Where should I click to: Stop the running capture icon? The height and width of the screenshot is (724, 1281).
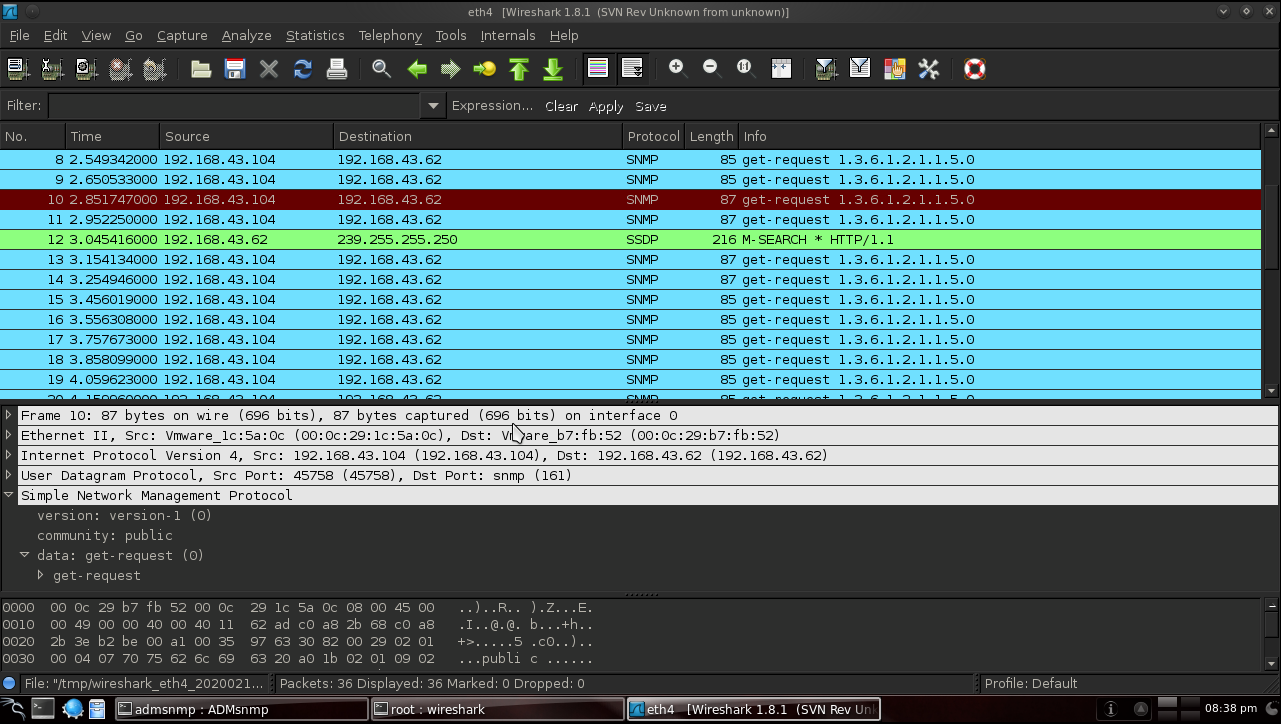(120, 69)
